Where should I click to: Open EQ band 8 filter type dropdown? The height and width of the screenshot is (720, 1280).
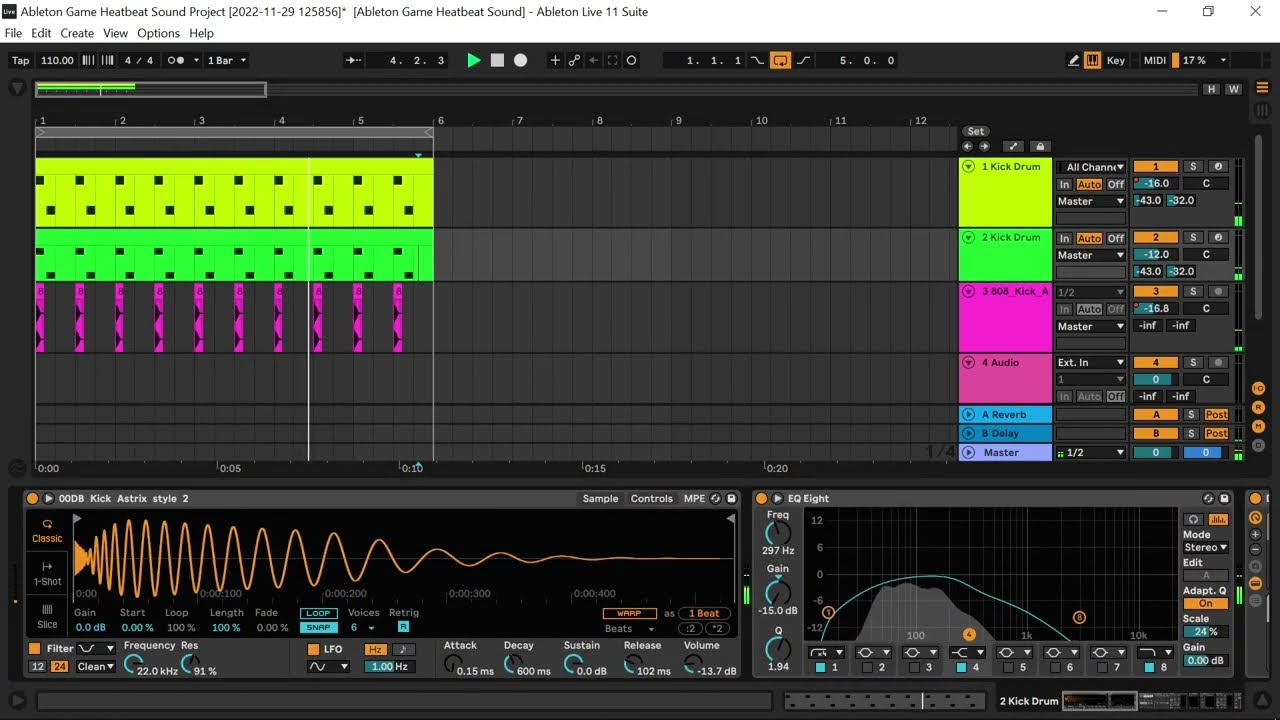[x=1155, y=652]
